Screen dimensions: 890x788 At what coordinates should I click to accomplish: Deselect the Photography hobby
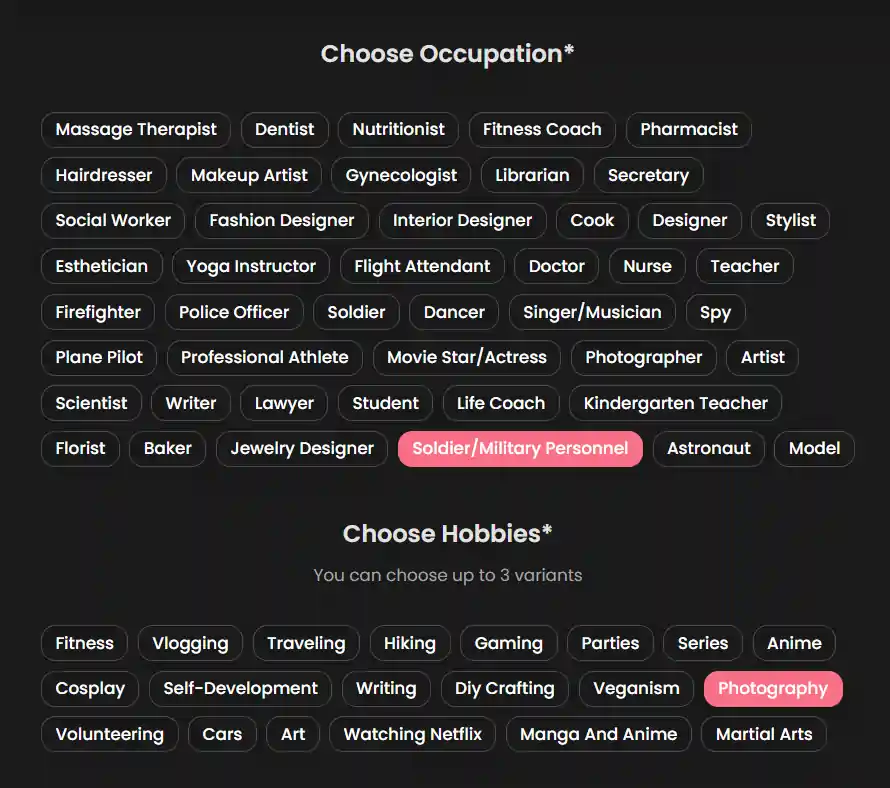pos(772,688)
